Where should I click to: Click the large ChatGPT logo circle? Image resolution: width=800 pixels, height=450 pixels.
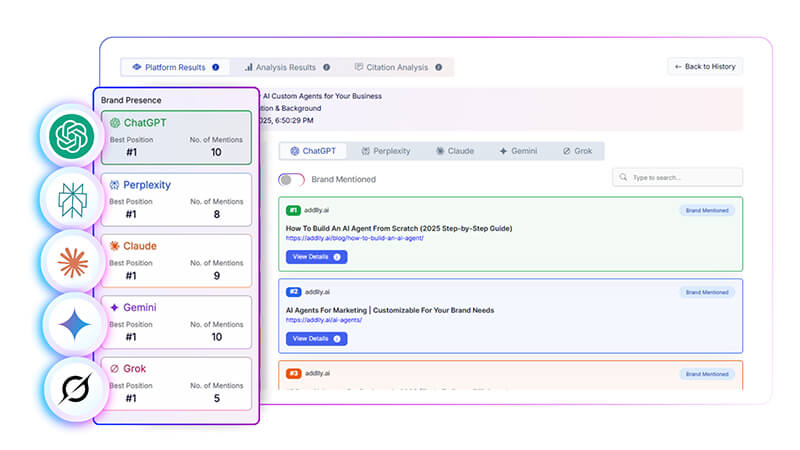[x=71, y=136]
